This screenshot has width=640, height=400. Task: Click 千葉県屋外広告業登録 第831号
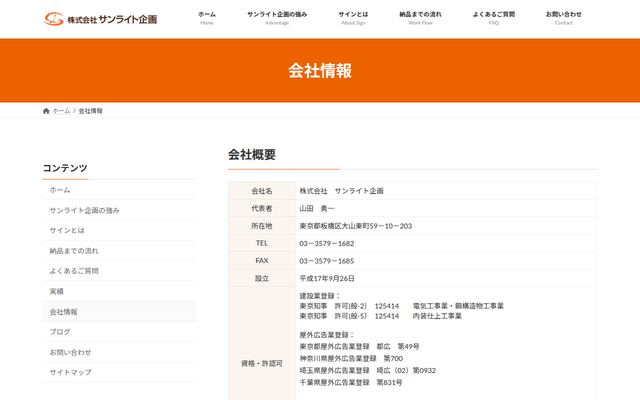351,382
